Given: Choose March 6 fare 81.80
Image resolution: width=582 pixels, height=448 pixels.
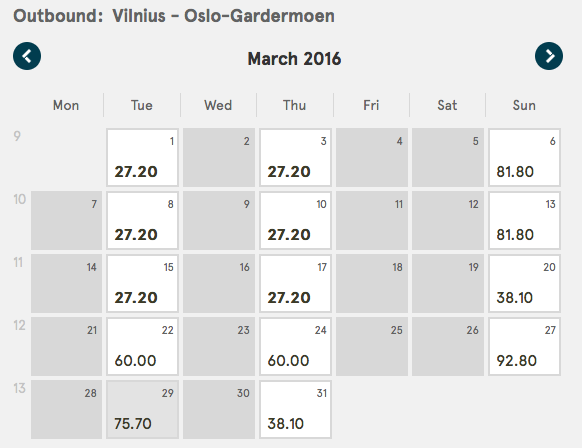Looking at the screenshot, I should pos(524,157).
